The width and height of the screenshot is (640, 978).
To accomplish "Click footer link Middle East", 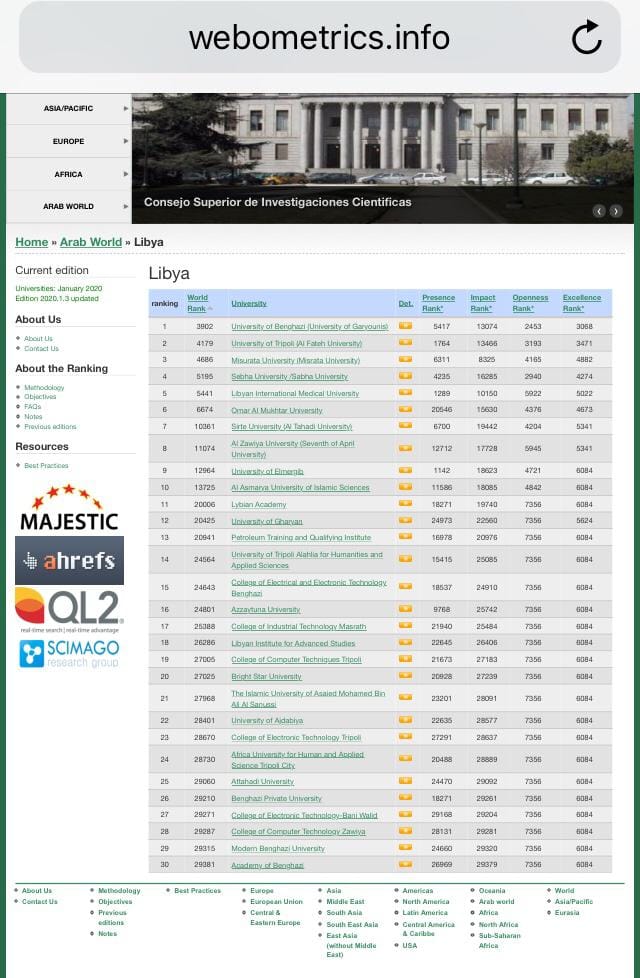I will pyautogui.click(x=346, y=901).
